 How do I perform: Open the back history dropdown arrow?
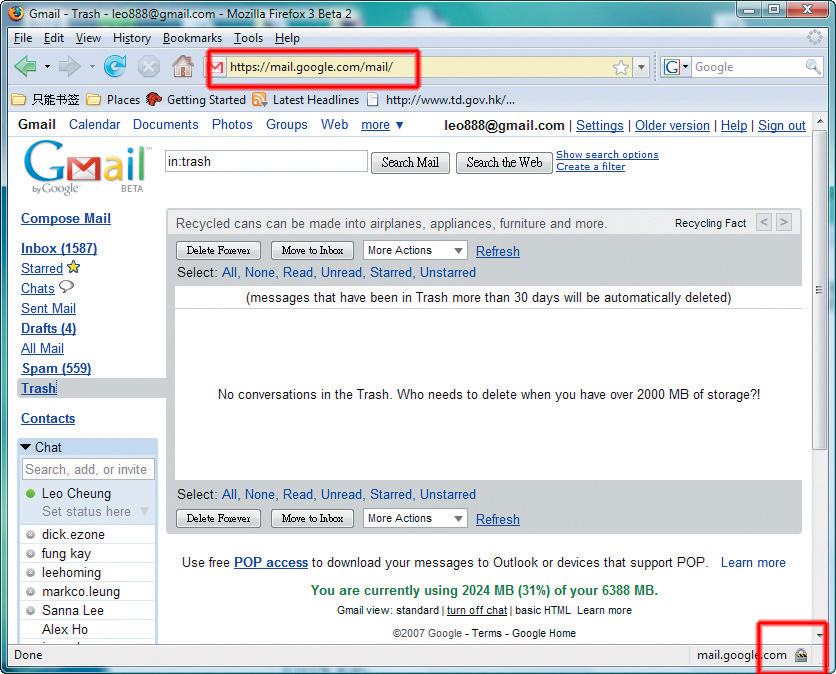[47, 67]
